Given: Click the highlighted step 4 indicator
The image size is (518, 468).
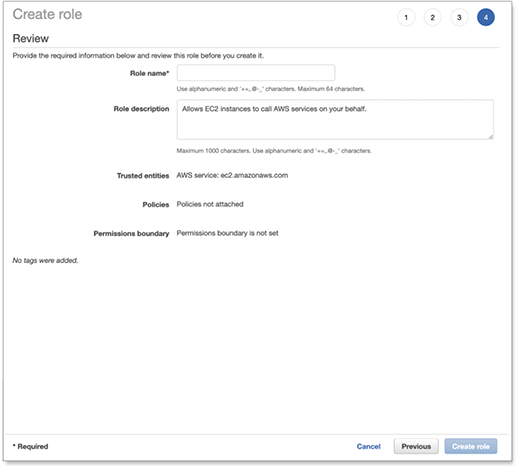Looking at the screenshot, I should (486, 17).
